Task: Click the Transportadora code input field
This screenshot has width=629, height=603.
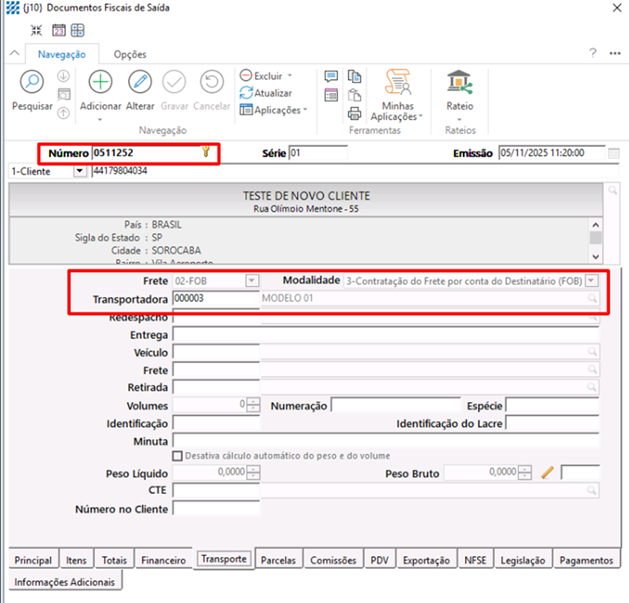Action: point(214,298)
